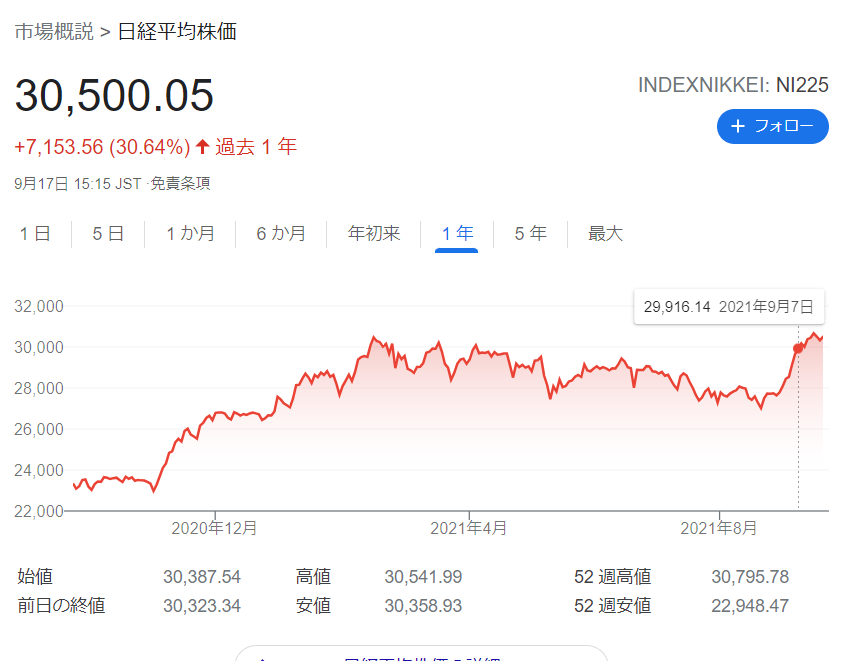Select the 最大 max range tab
Screen dimensions: 849x661
(x=605, y=234)
